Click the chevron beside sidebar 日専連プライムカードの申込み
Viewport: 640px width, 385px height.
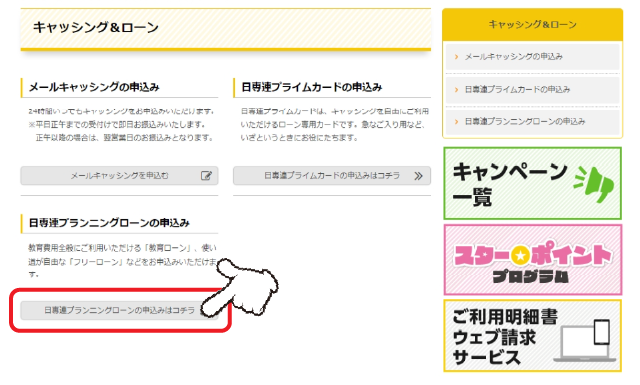pyautogui.click(x=456, y=89)
